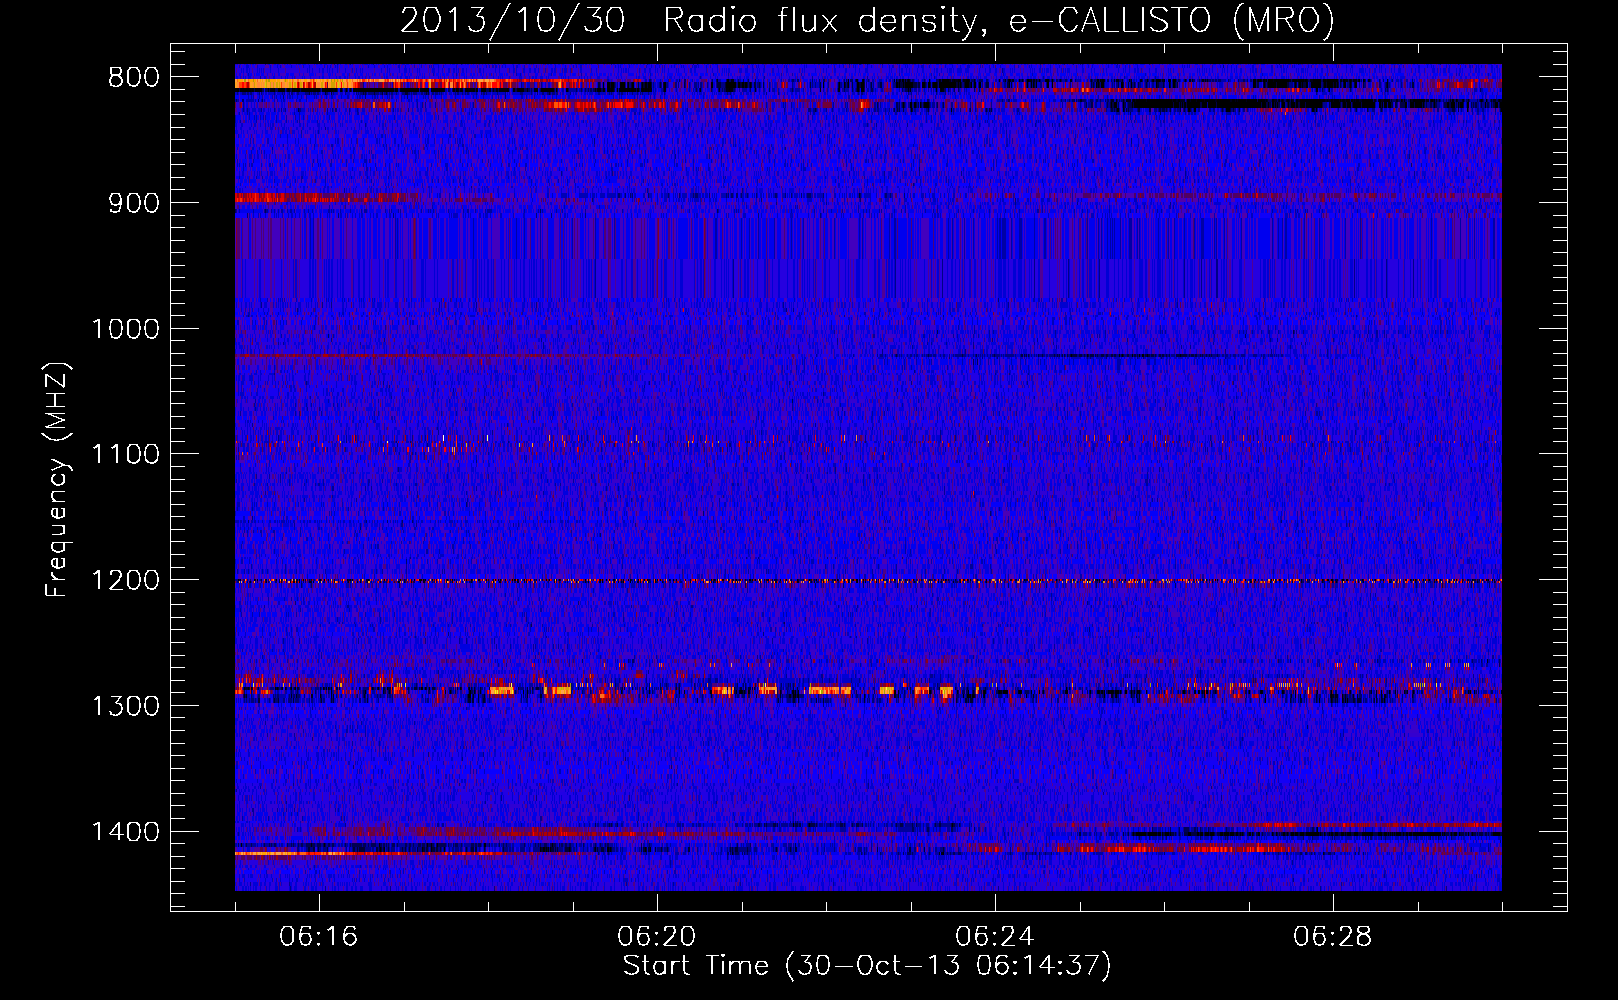Click the 'Start Time (30-Oct-13 06:14:37)' axis label
The width and height of the screenshot is (1618, 1000).
(867, 966)
